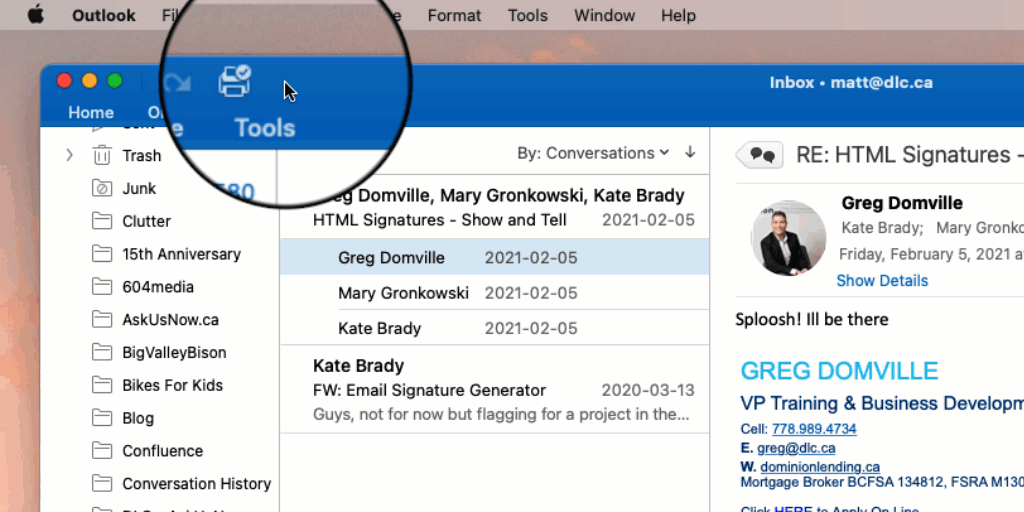Viewport: 1024px width, 512px height.
Task: Select the Trash folder
Action: pos(141,155)
